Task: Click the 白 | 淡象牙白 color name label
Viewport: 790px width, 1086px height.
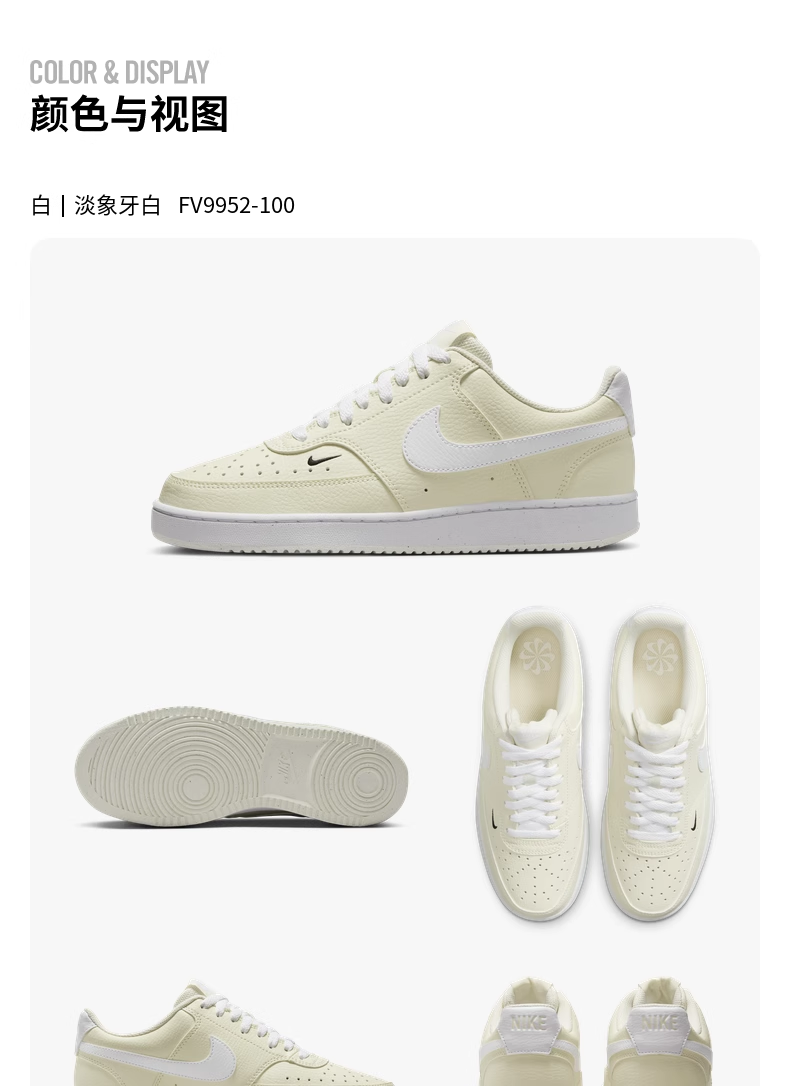Action: tap(96, 206)
